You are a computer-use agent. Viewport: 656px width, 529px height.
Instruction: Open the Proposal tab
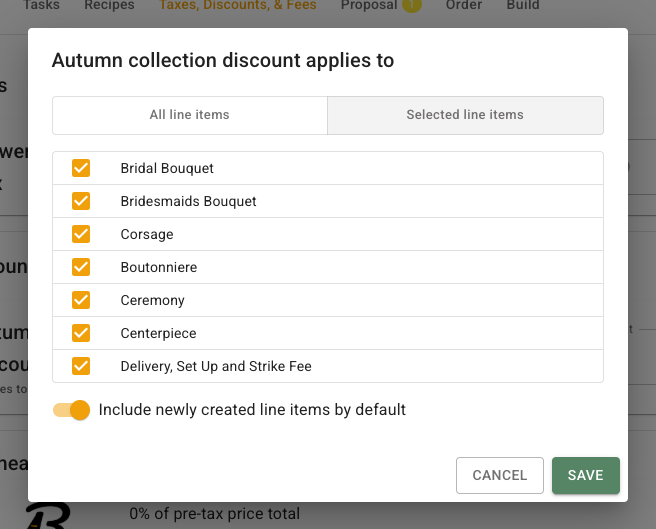point(369,5)
